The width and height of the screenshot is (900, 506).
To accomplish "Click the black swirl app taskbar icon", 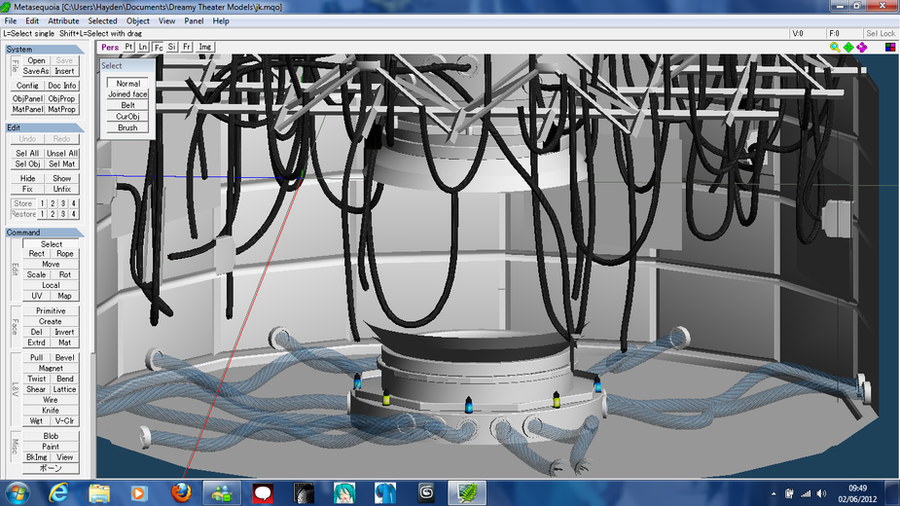I will (426, 493).
